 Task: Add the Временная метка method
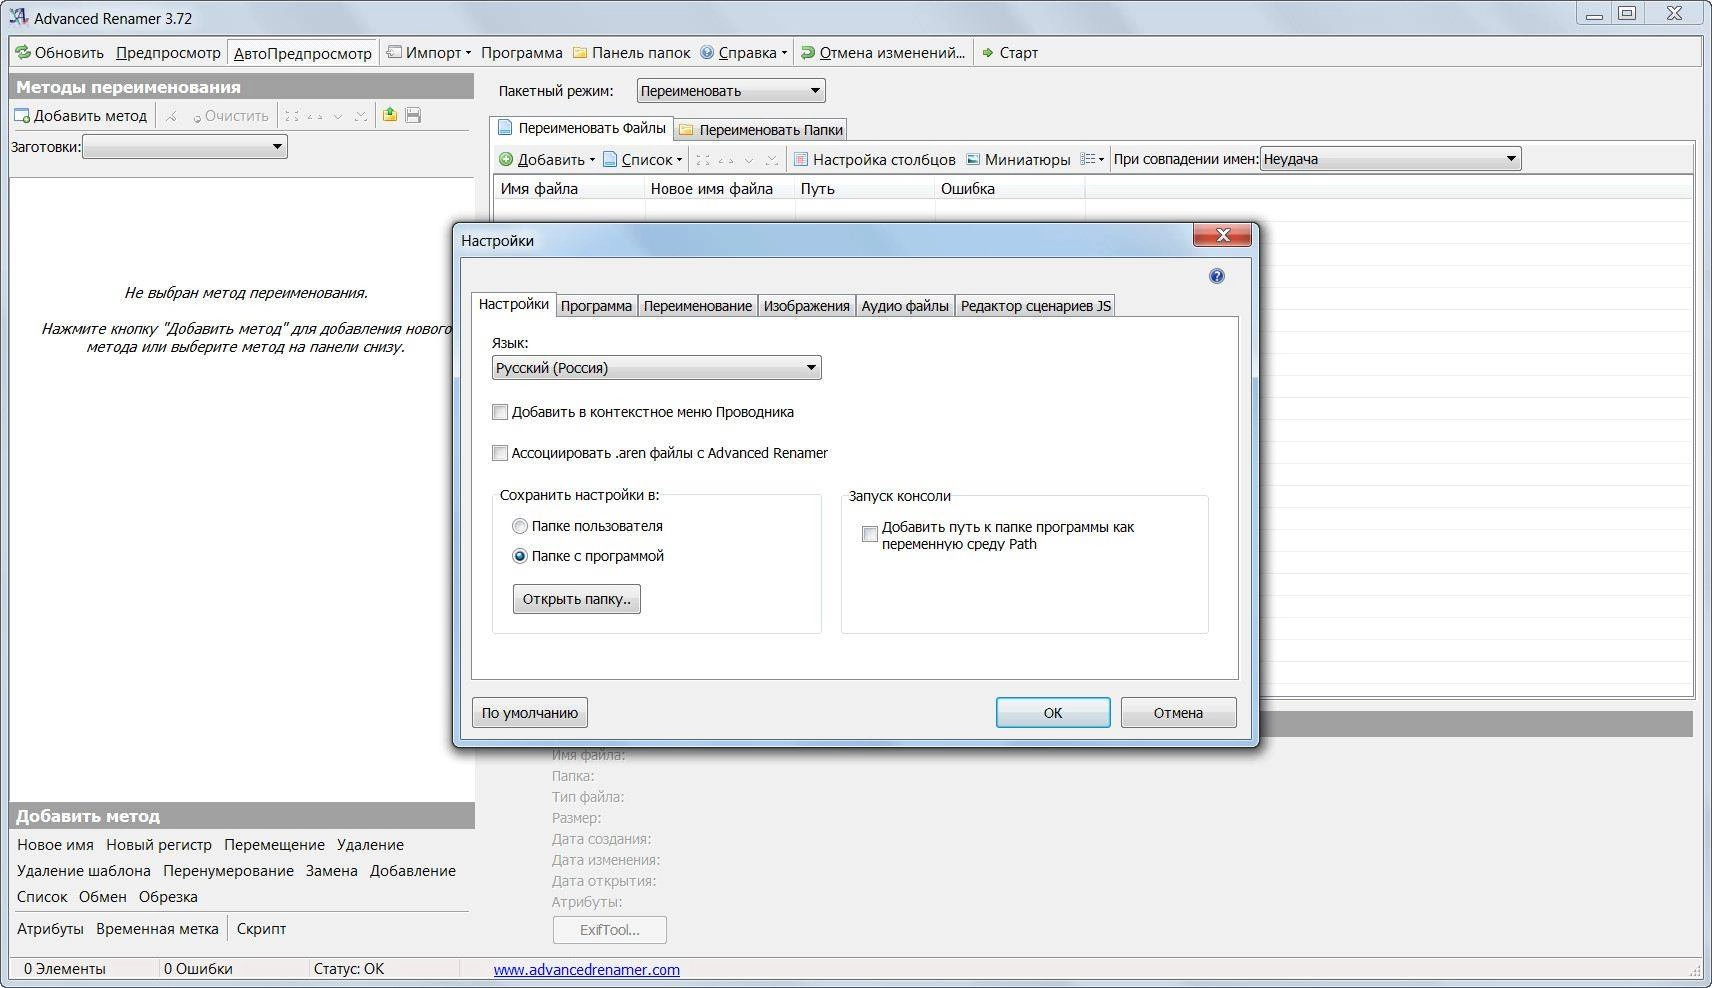(157, 929)
